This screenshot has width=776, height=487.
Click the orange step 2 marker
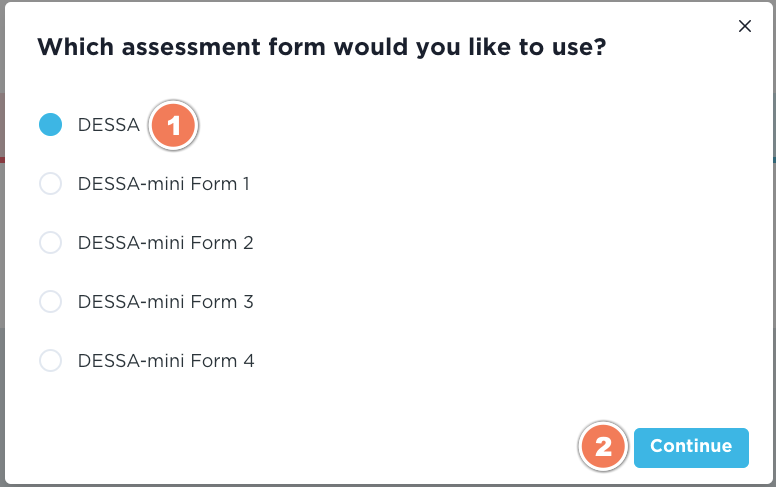tap(604, 447)
